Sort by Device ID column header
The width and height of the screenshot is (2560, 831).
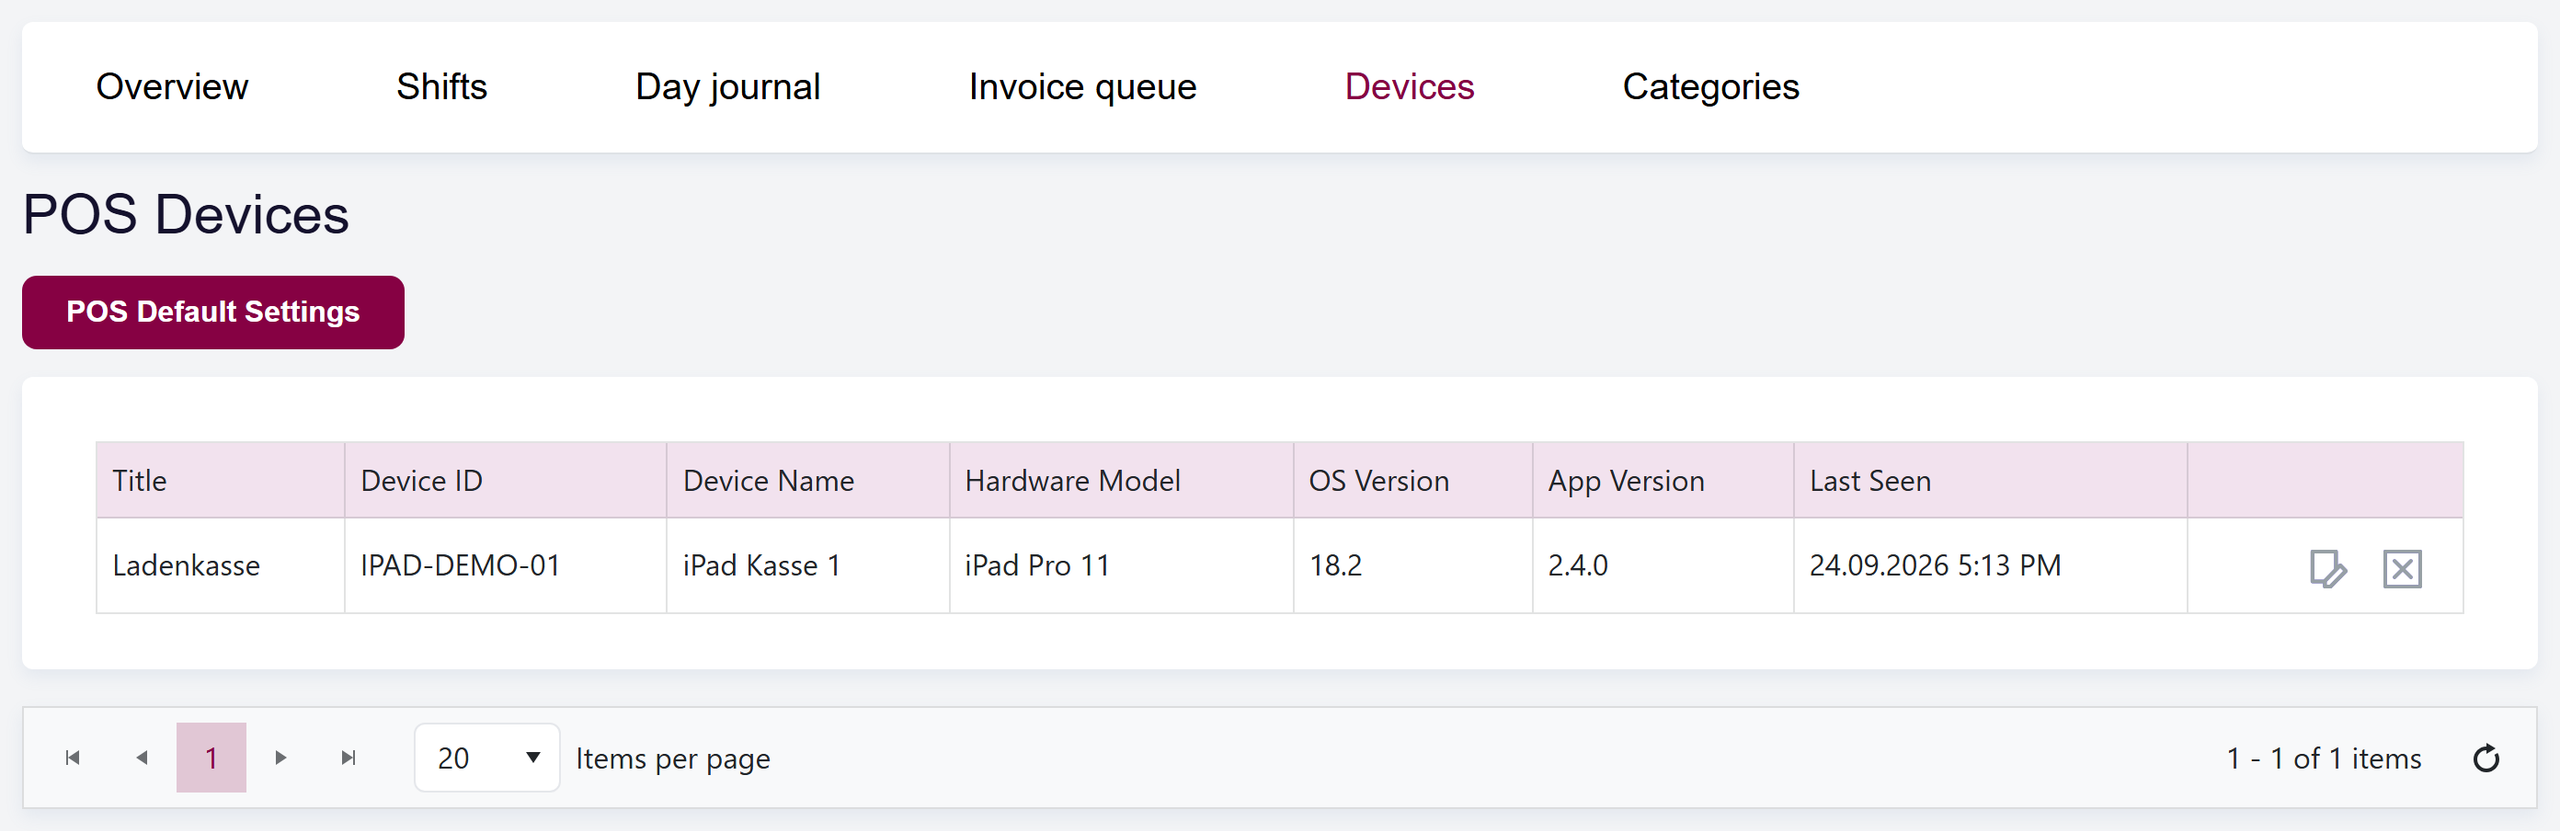[506, 481]
